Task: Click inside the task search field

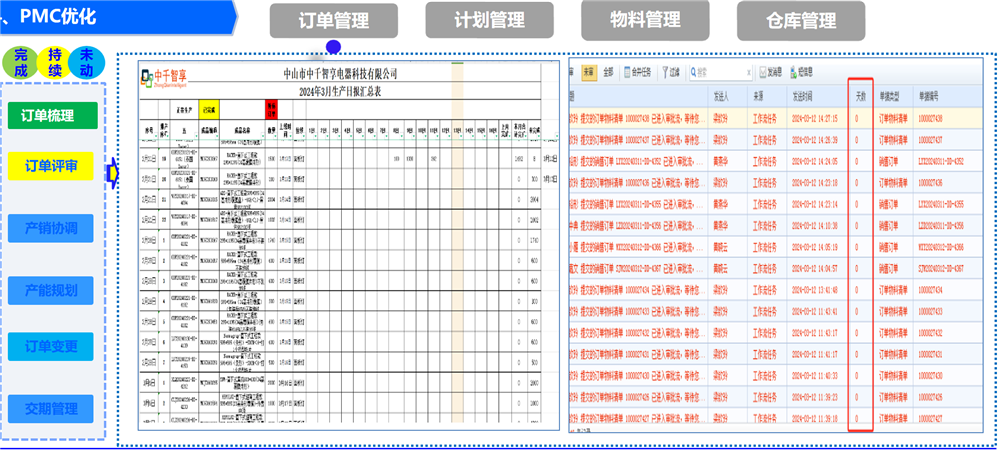Action: point(721,73)
